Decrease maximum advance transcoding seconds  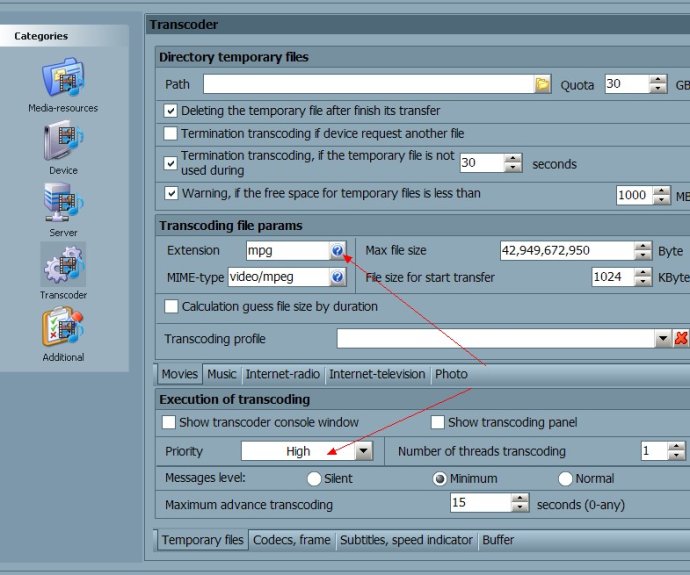520,507
